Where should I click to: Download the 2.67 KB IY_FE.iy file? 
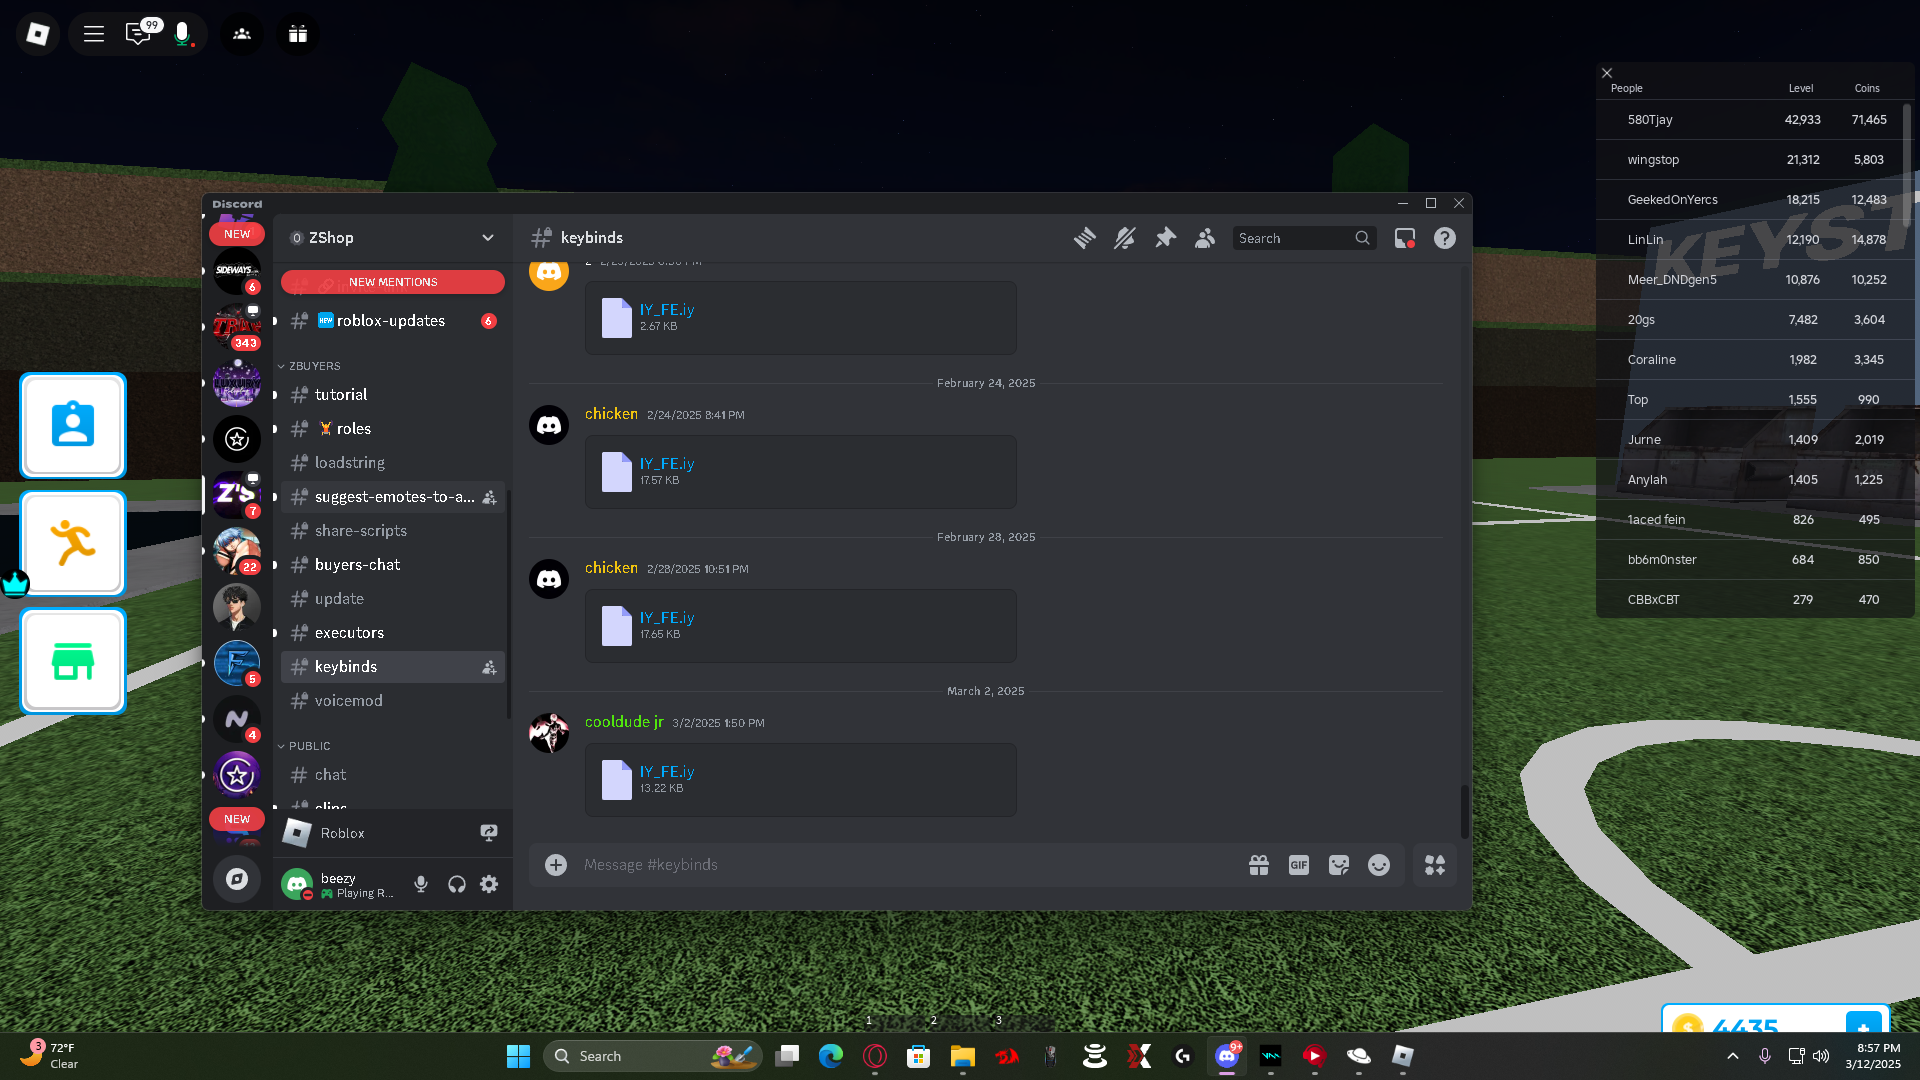[x=666, y=310]
